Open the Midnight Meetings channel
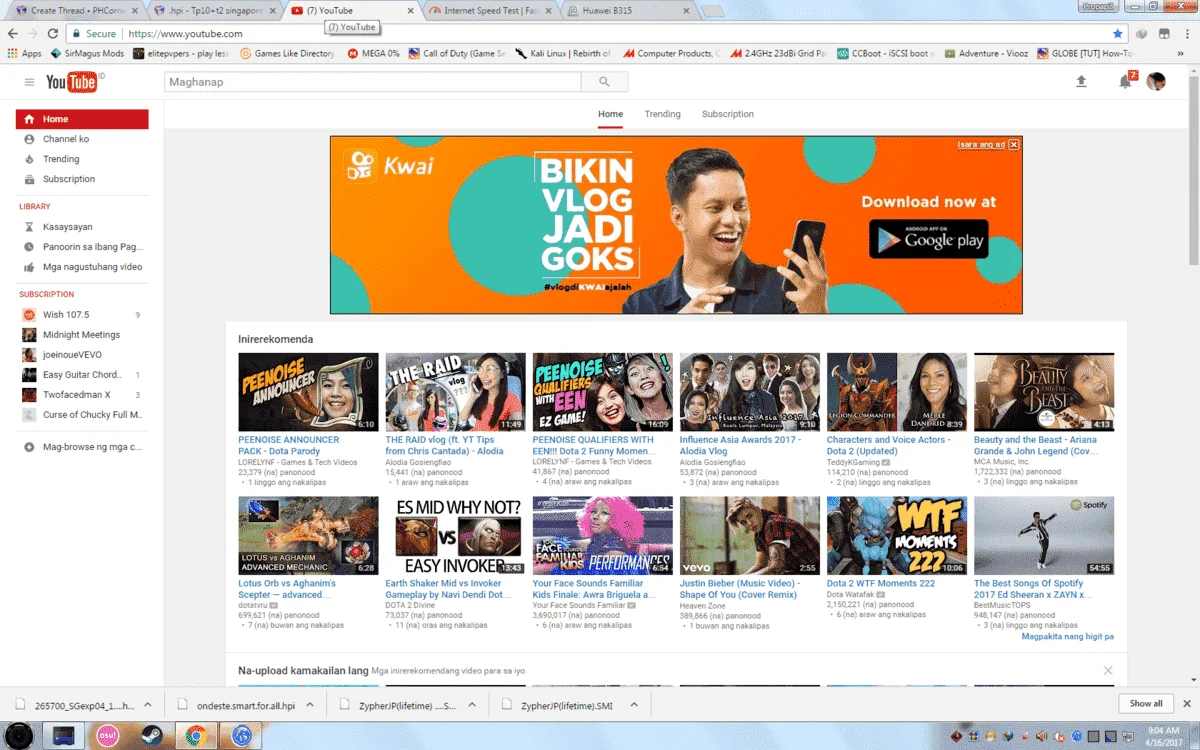This screenshot has height=750, width=1200. pos(82,335)
